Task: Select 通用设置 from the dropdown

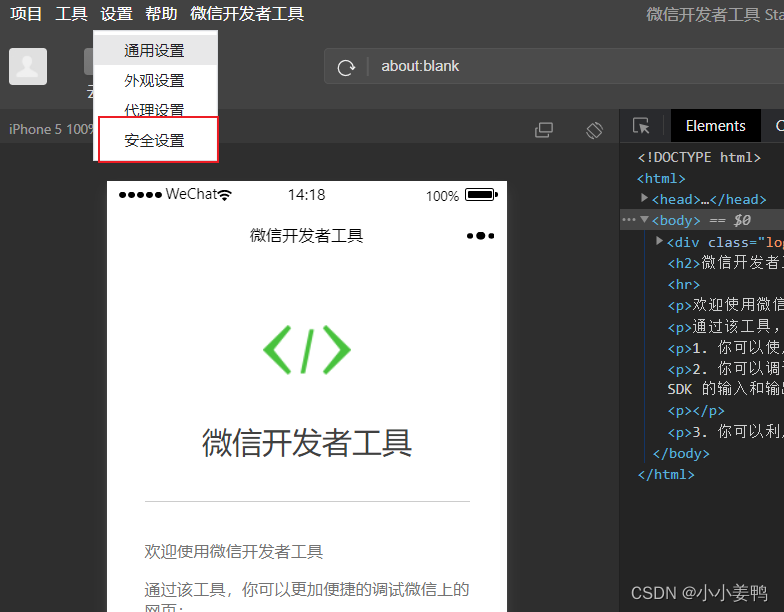Action: click(x=155, y=50)
